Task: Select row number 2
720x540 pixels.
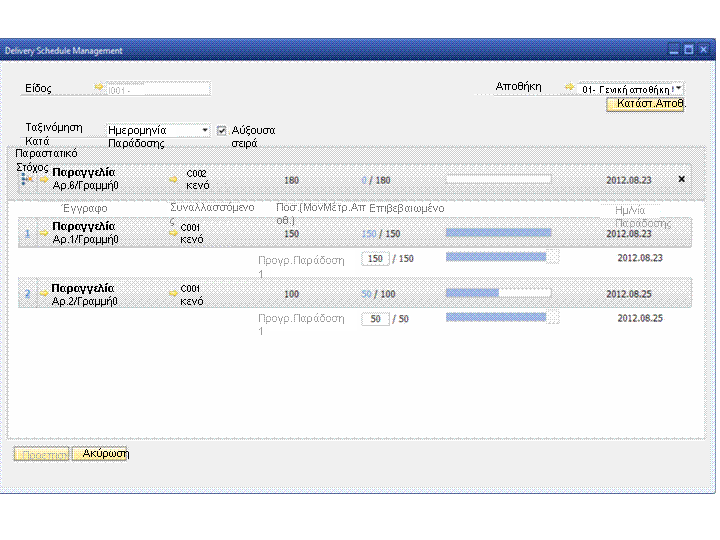Action: pyautogui.click(x=27, y=293)
